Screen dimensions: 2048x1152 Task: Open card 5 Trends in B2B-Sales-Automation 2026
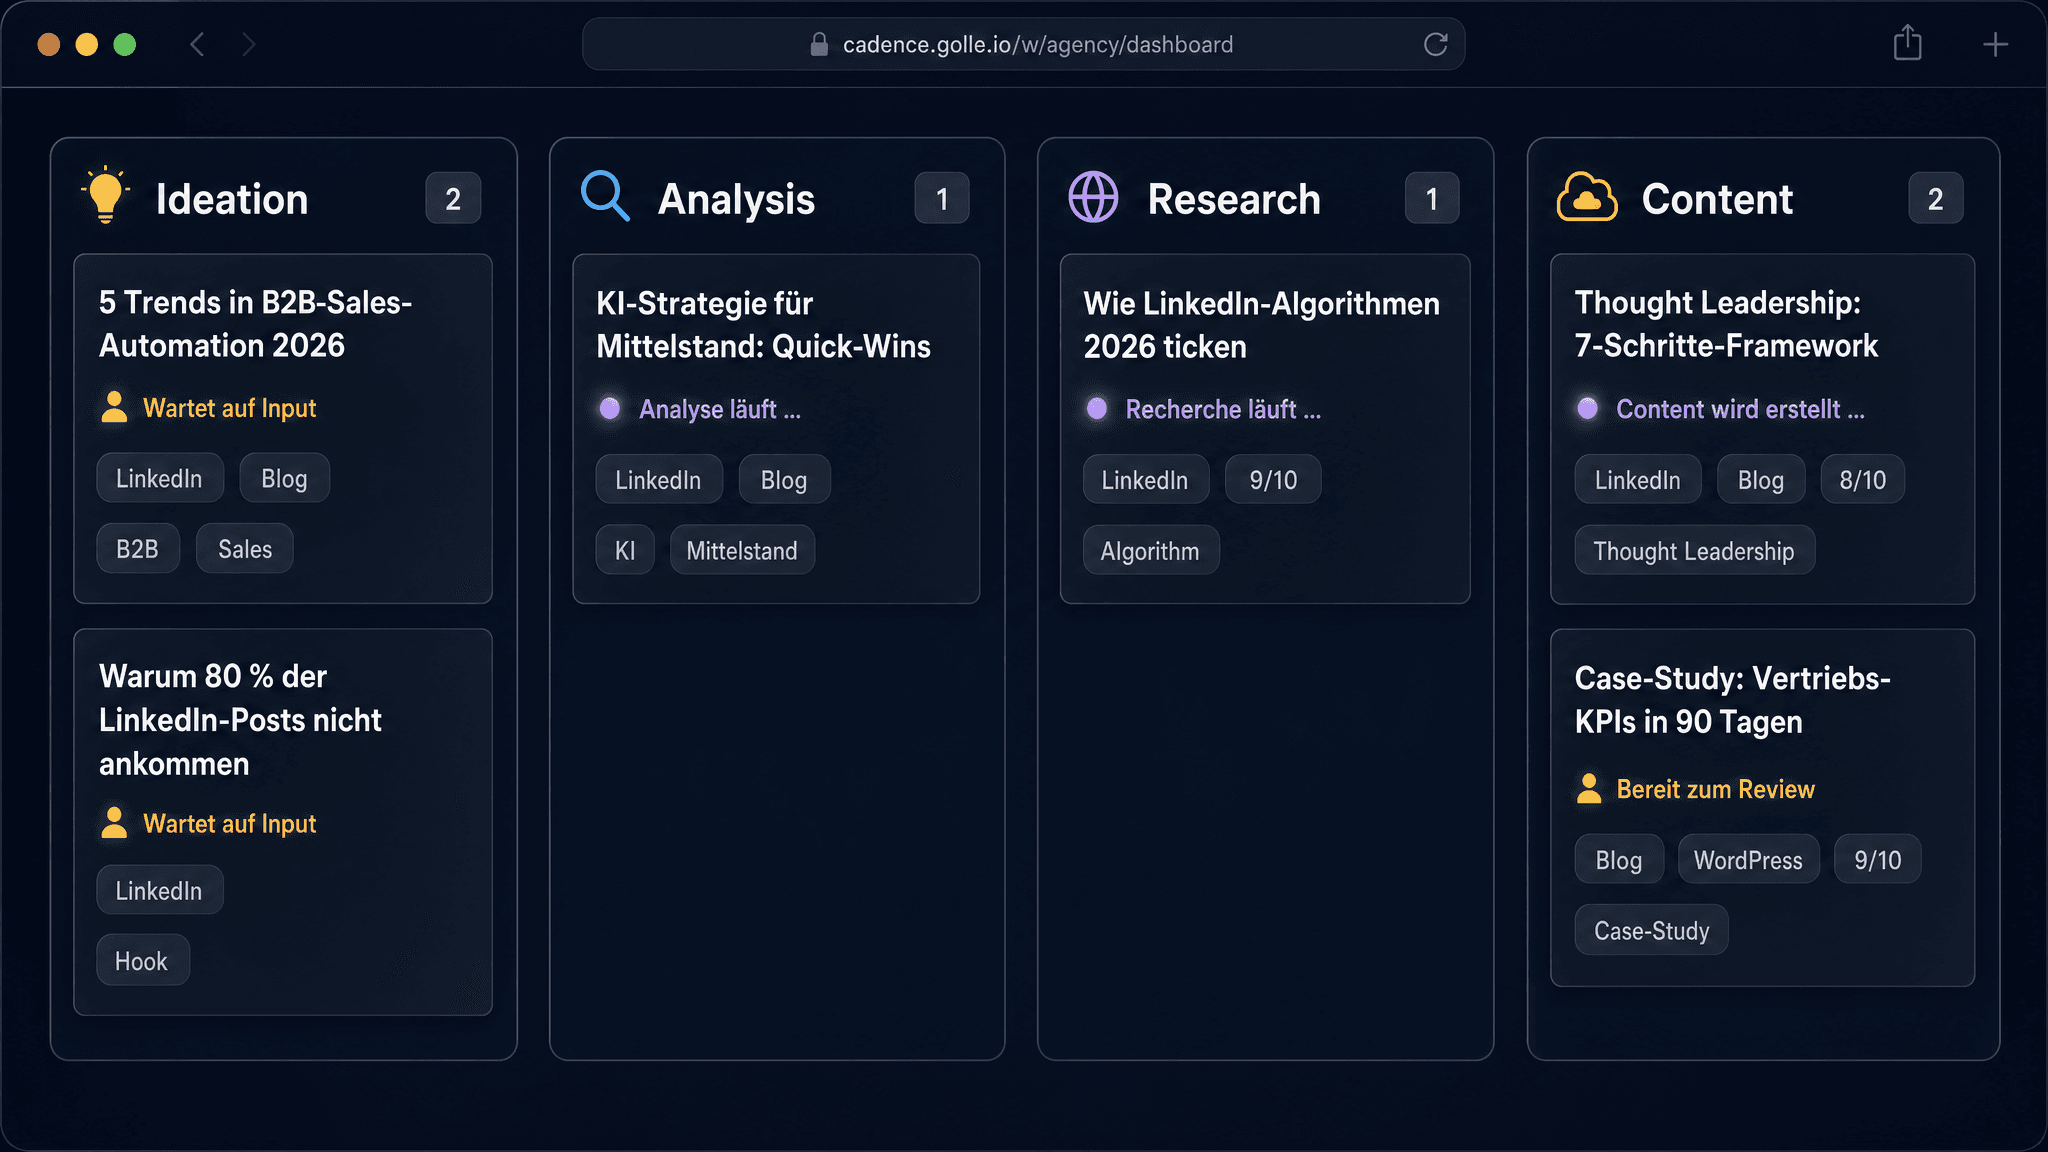[x=255, y=324]
